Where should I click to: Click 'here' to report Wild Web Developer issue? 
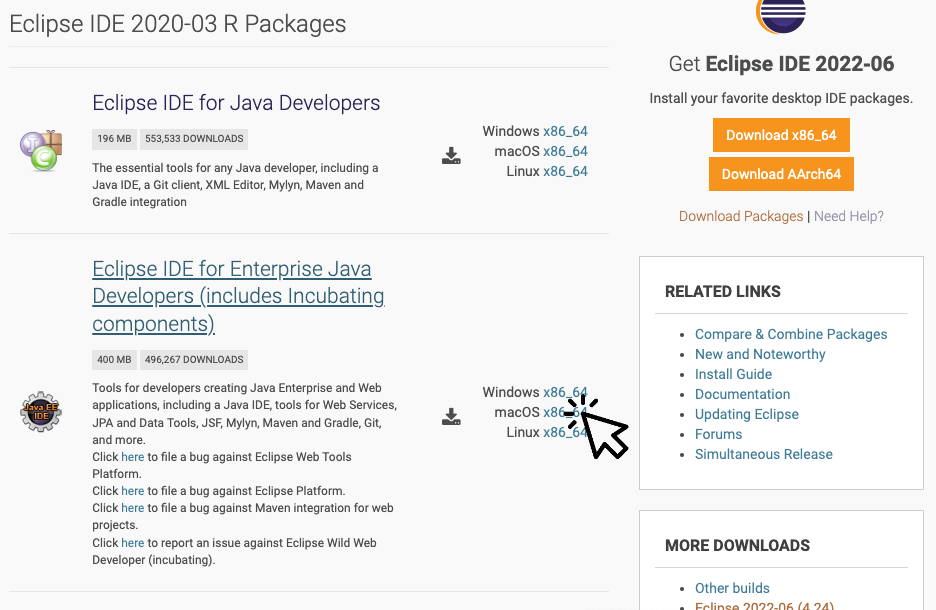pyautogui.click(x=133, y=543)
